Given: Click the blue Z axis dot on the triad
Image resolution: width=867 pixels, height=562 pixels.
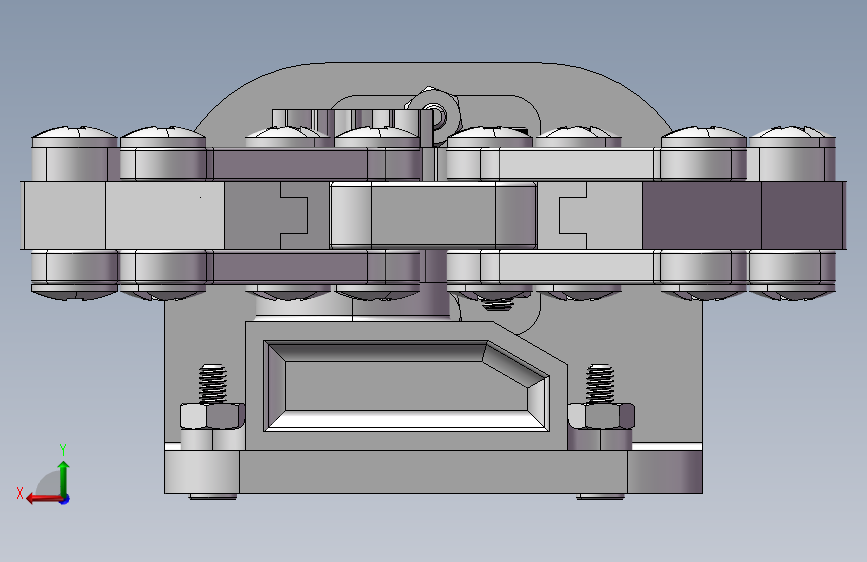Looking at the screenshot, I should tap(65, 499).
